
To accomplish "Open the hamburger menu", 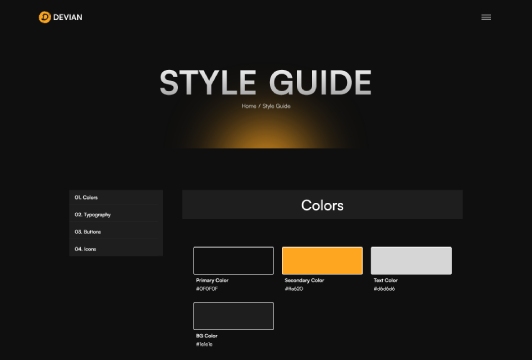I will (486, 17).
